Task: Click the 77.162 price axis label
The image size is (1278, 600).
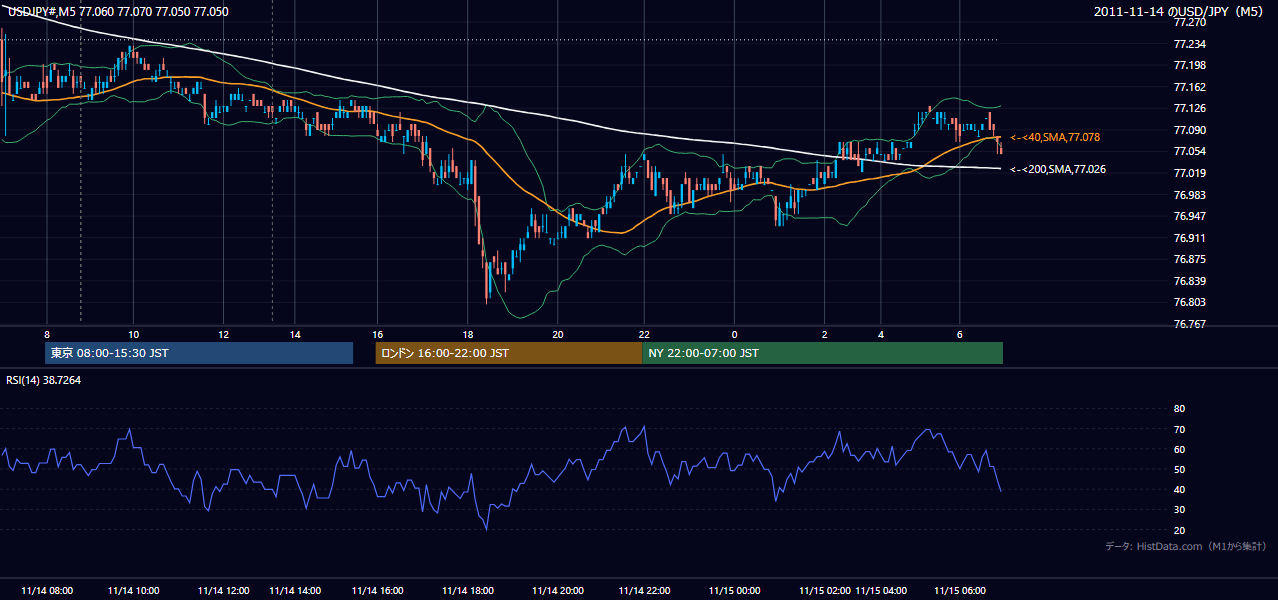Action: point(1189,87)
